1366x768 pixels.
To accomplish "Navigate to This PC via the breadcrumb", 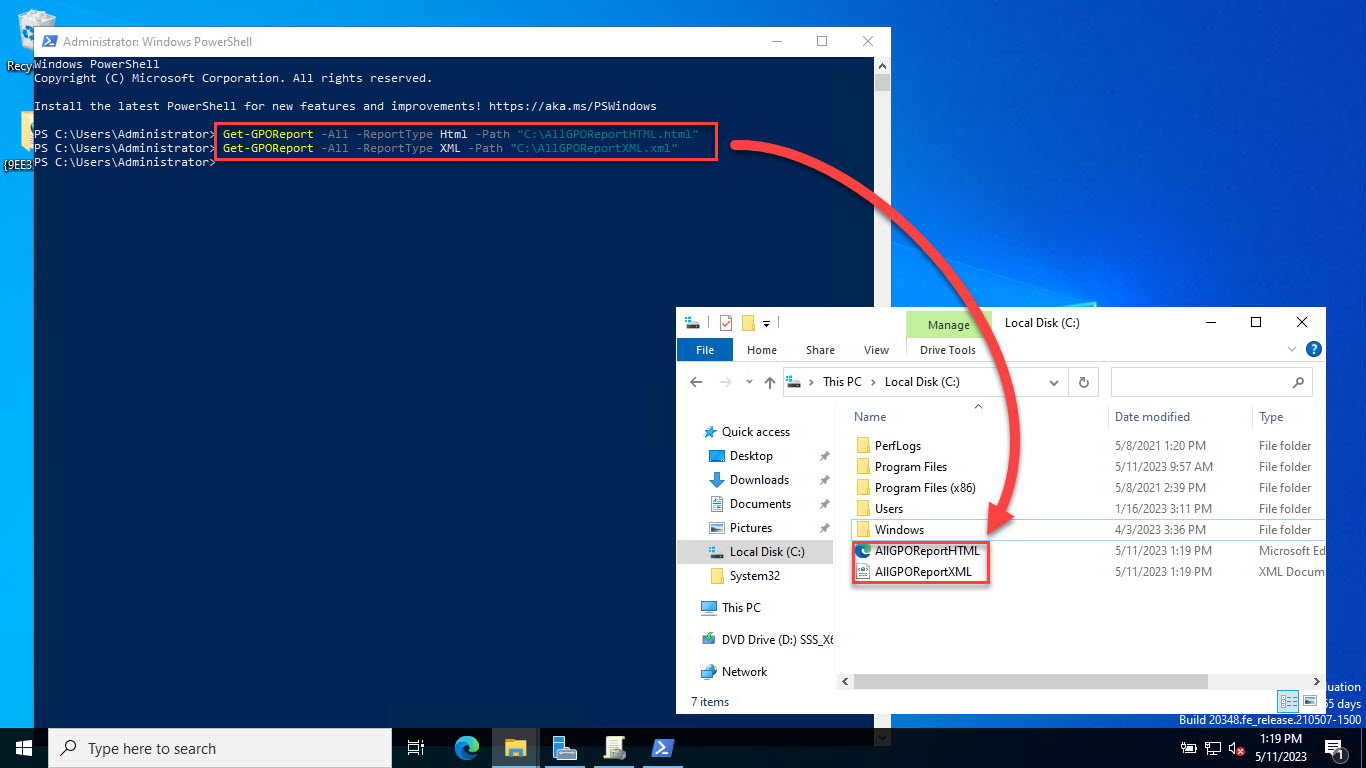I will [x=842, y=382].
